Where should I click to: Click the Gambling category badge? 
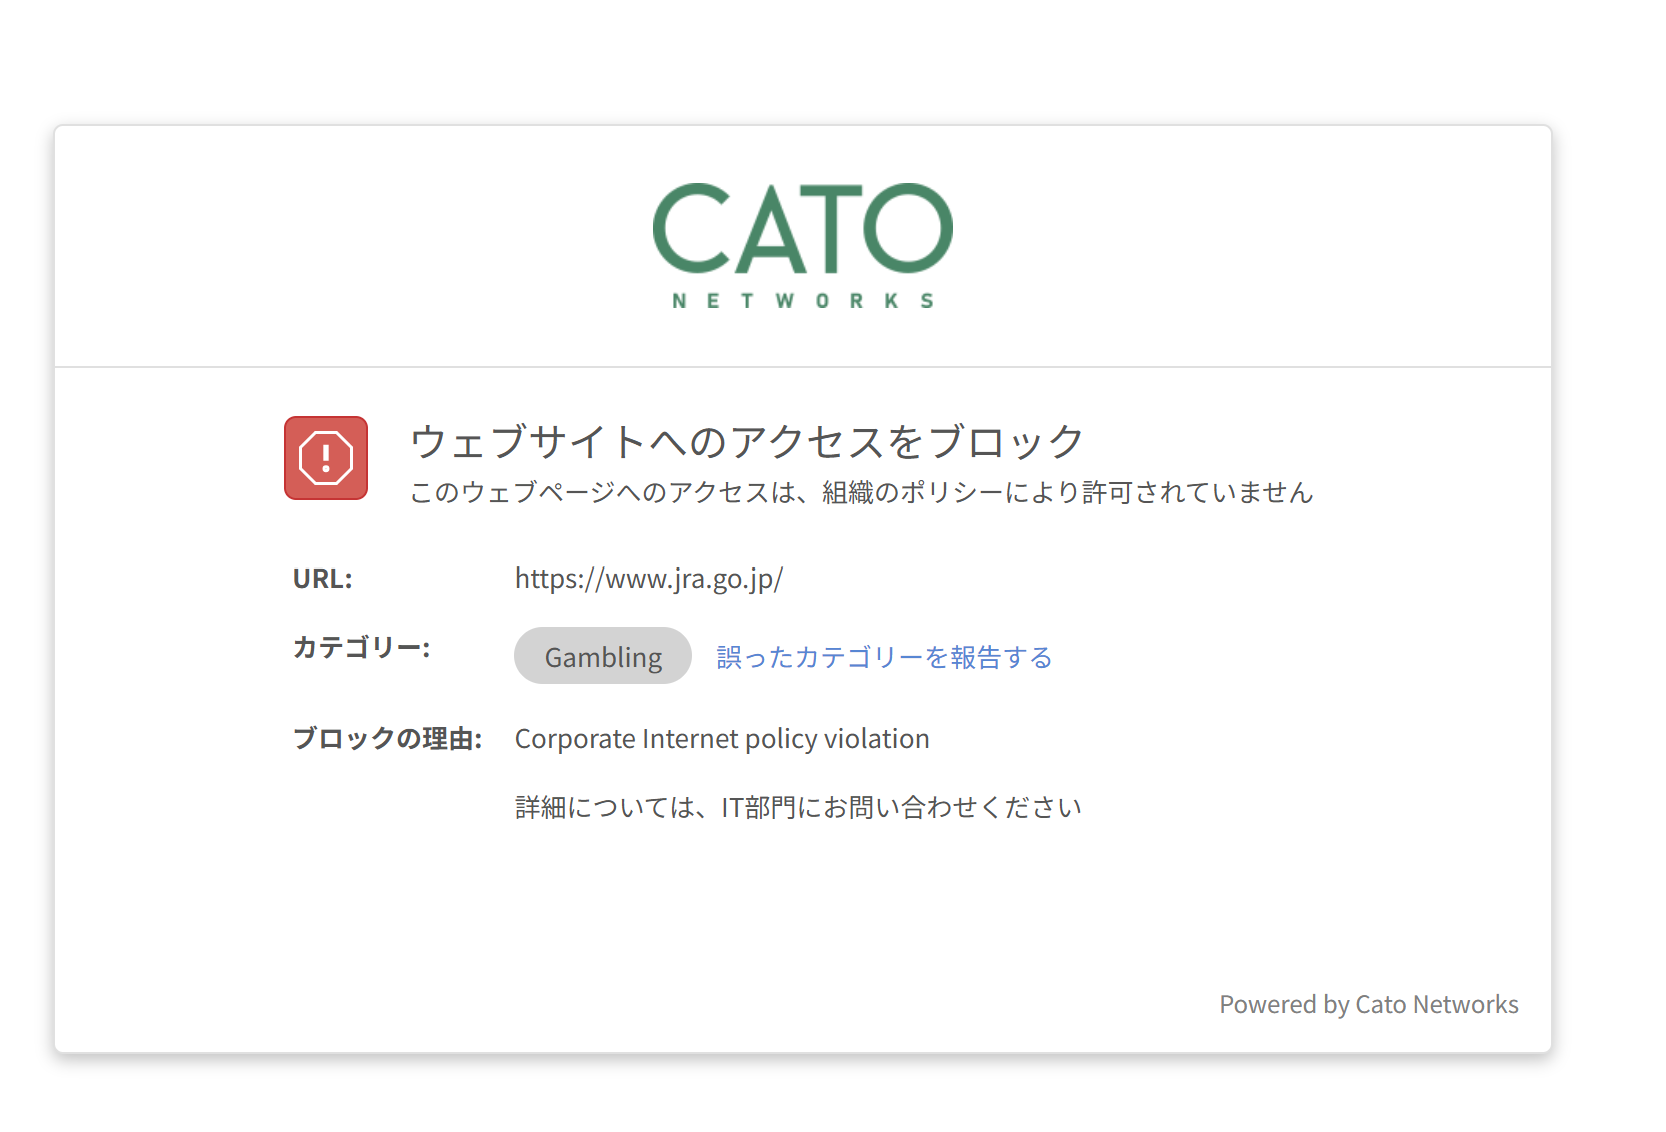[603, 656]
